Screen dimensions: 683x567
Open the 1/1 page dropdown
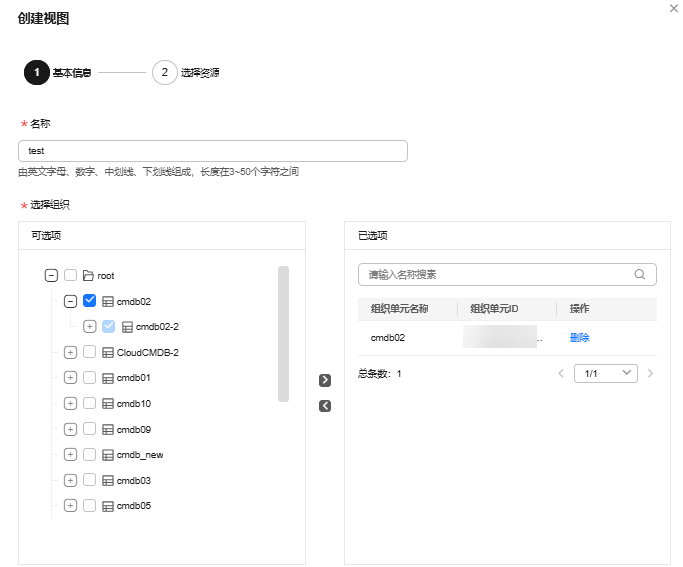point(605,373)
